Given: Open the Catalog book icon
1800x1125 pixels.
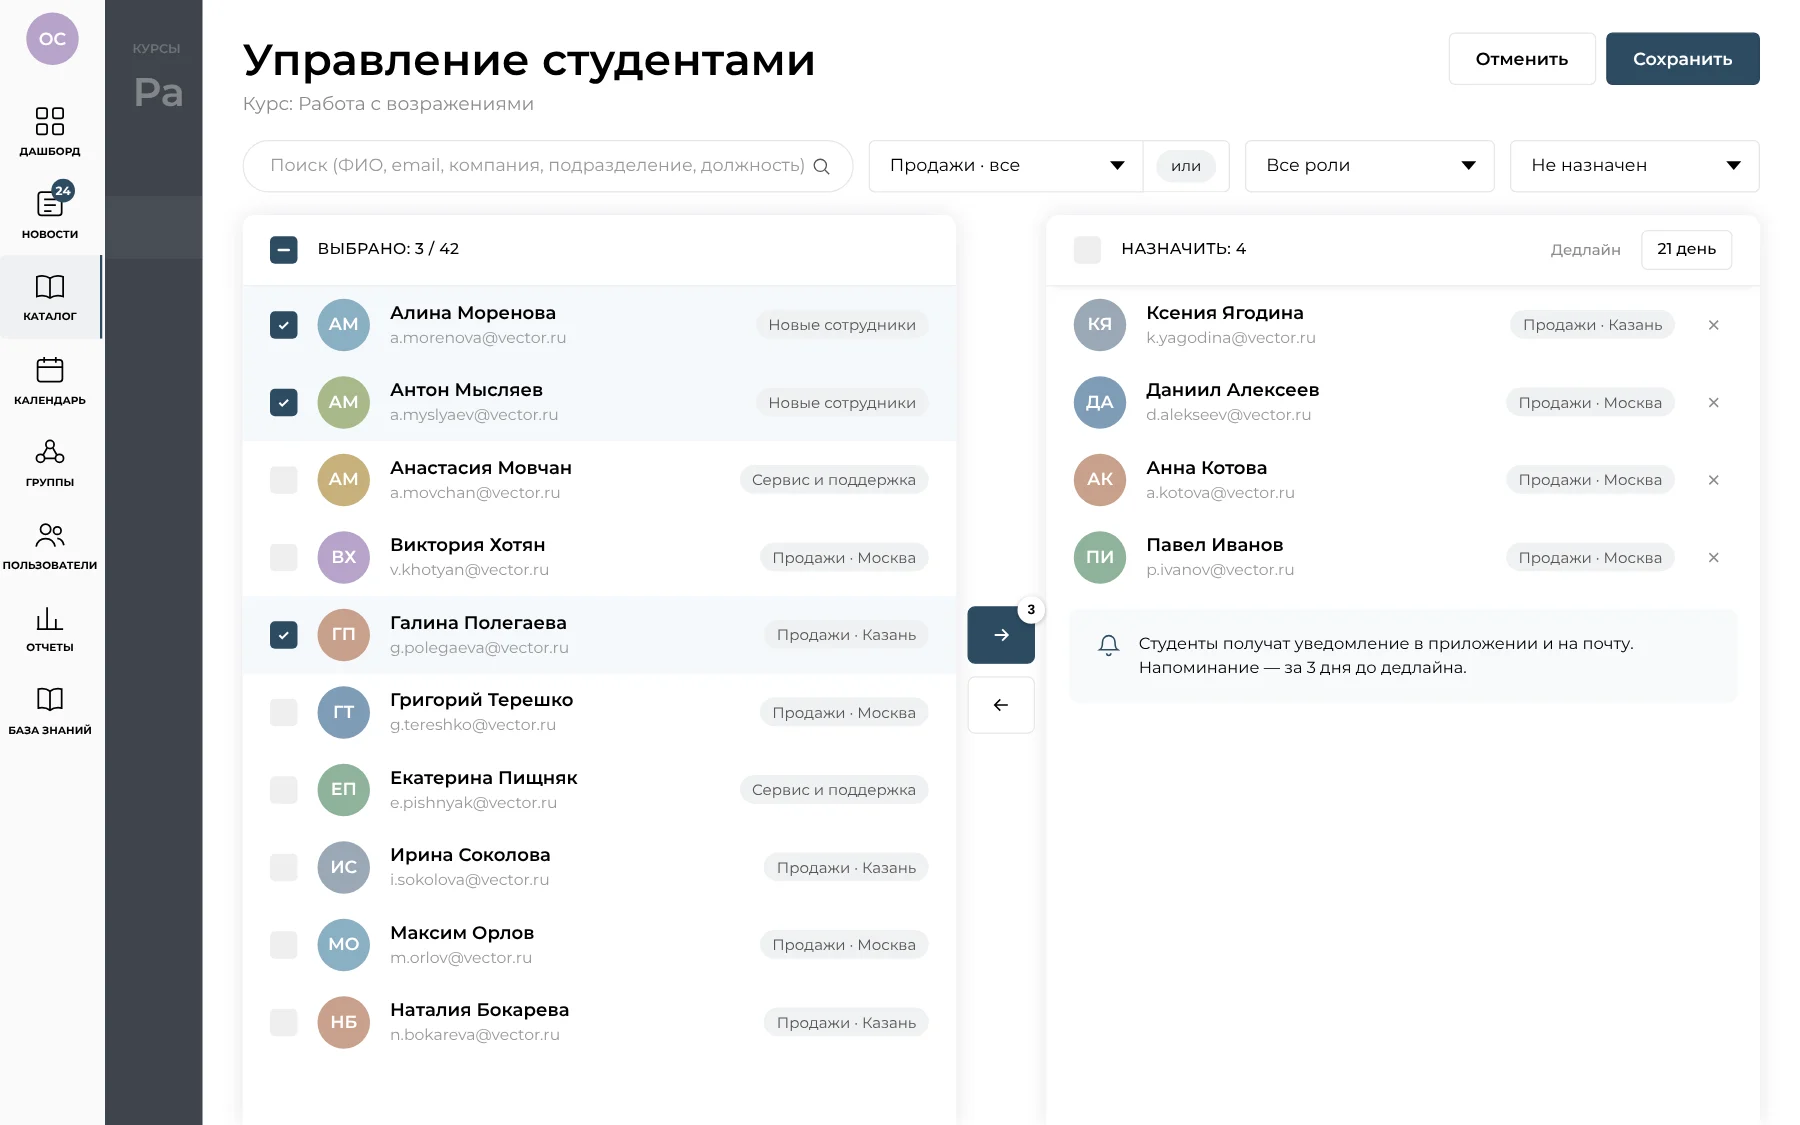Looking at the screenshot, I should pyautogui.click(x=50, y=287).
